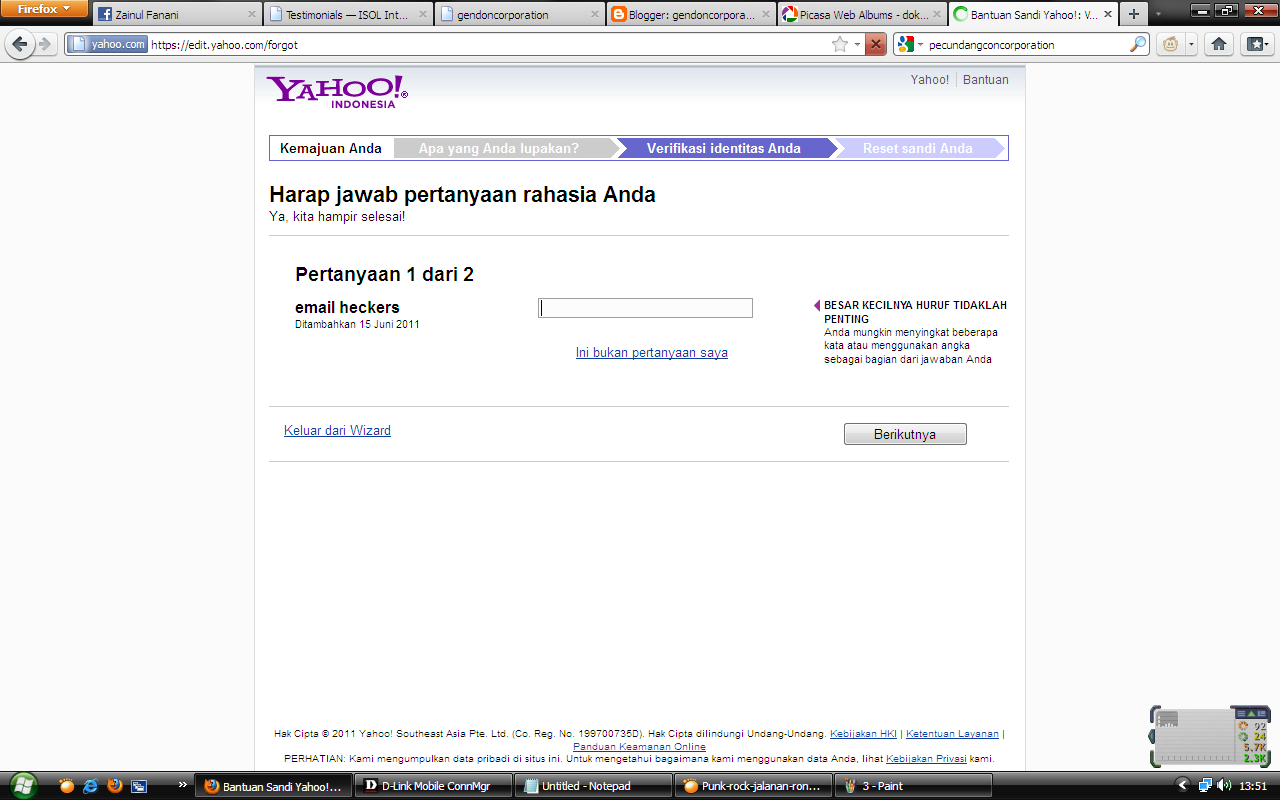Open Punk-rock-jalanan taskbar item
The height and width of the screenshot is (800, 1280).
[x=753, y=786]
